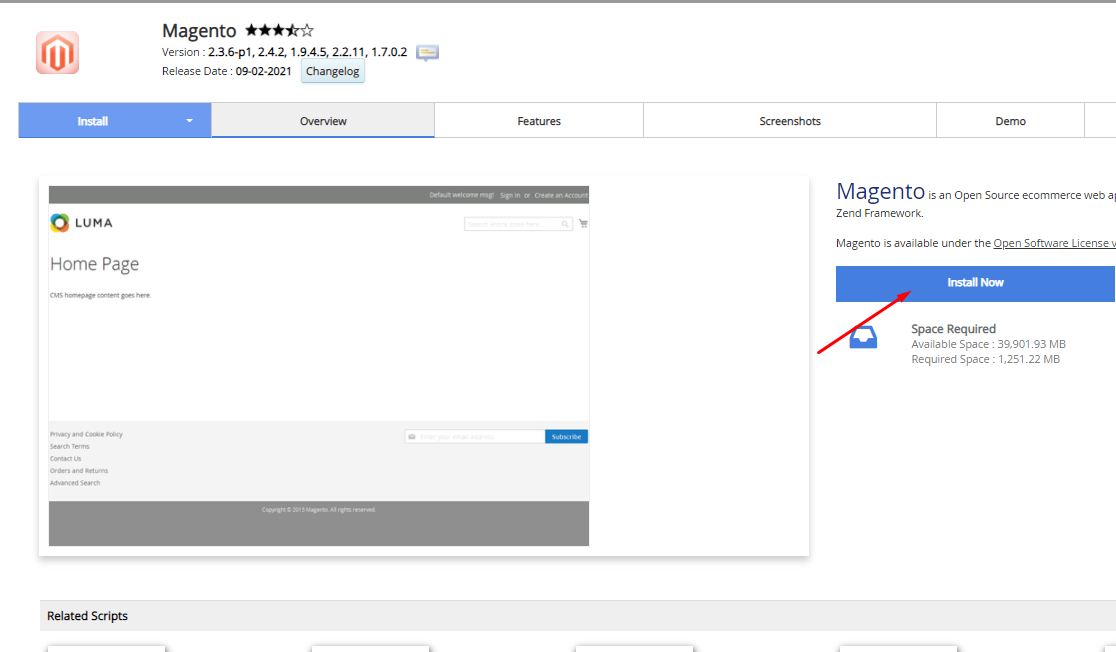The height and width of the screenshot is (652, 1116).
Task: Click the Available Space value text
Action: pos(1031,344)
